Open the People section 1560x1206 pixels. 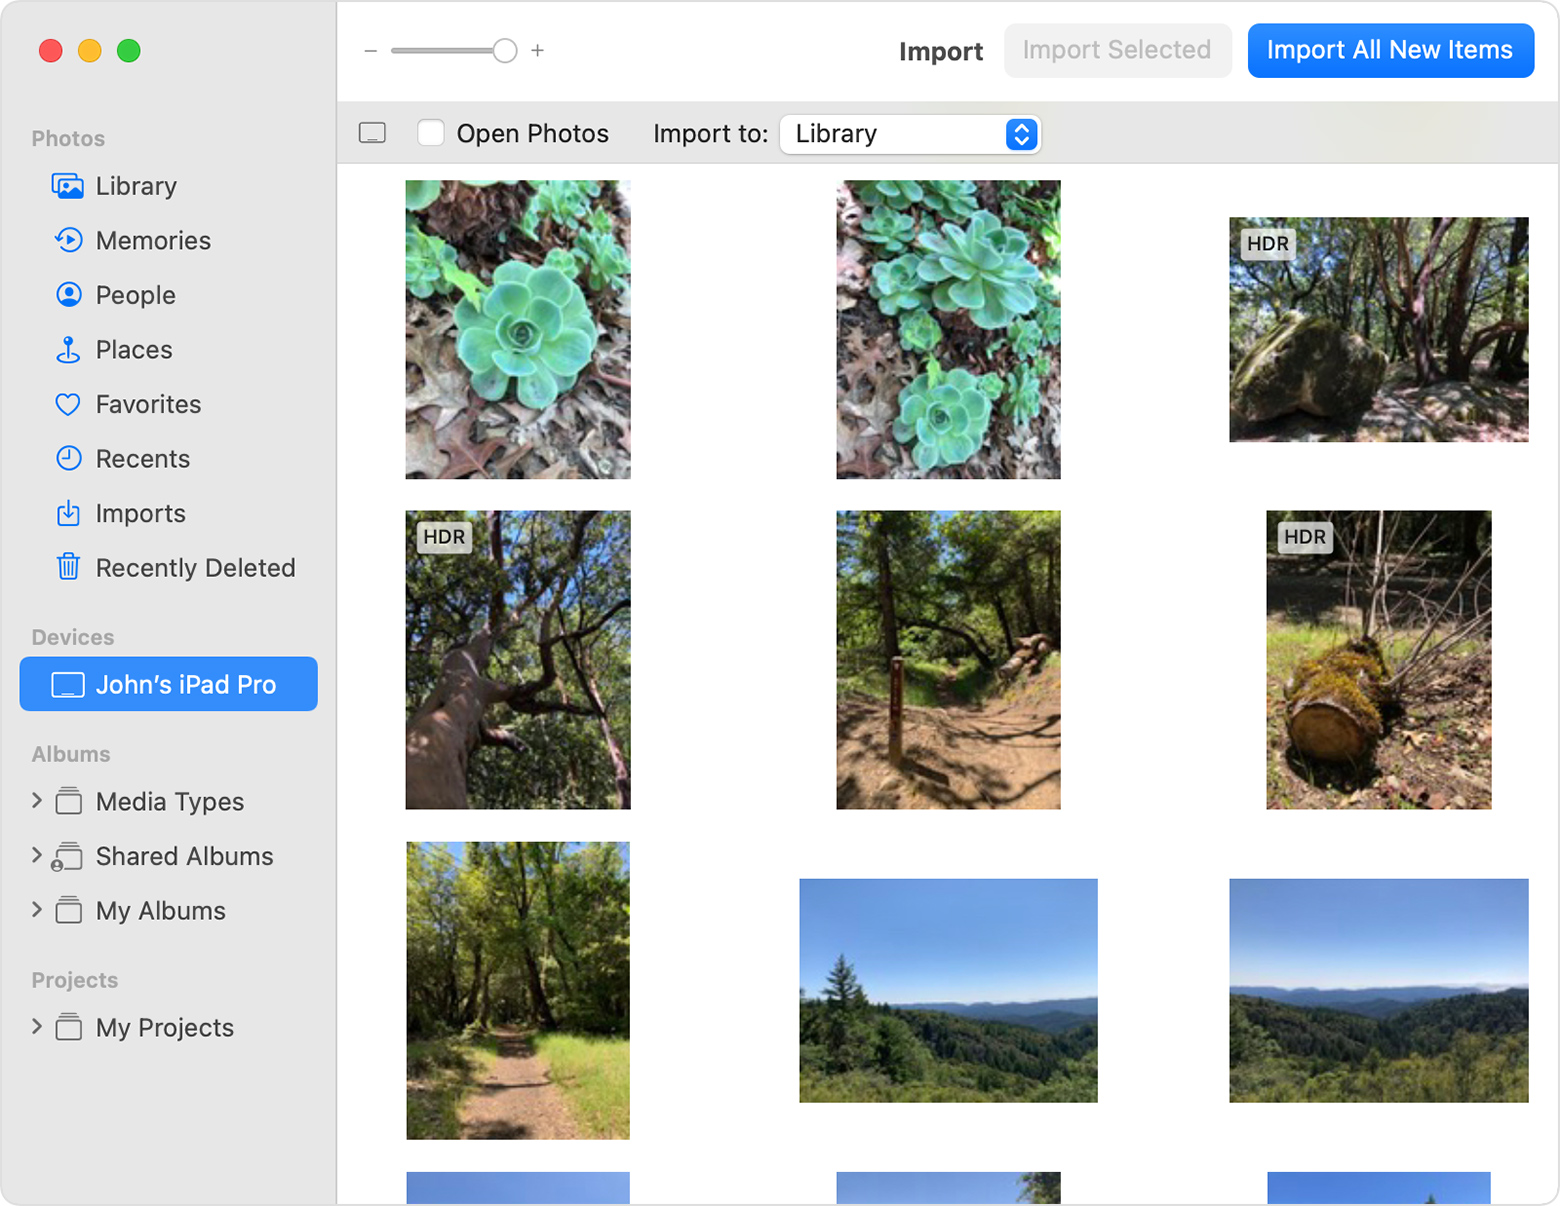click(135, 295)
